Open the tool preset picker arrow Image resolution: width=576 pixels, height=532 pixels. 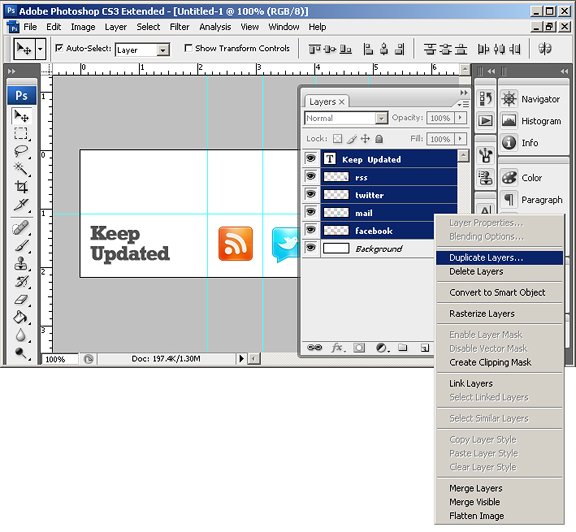pyautogui.click(x=40, y=48)
